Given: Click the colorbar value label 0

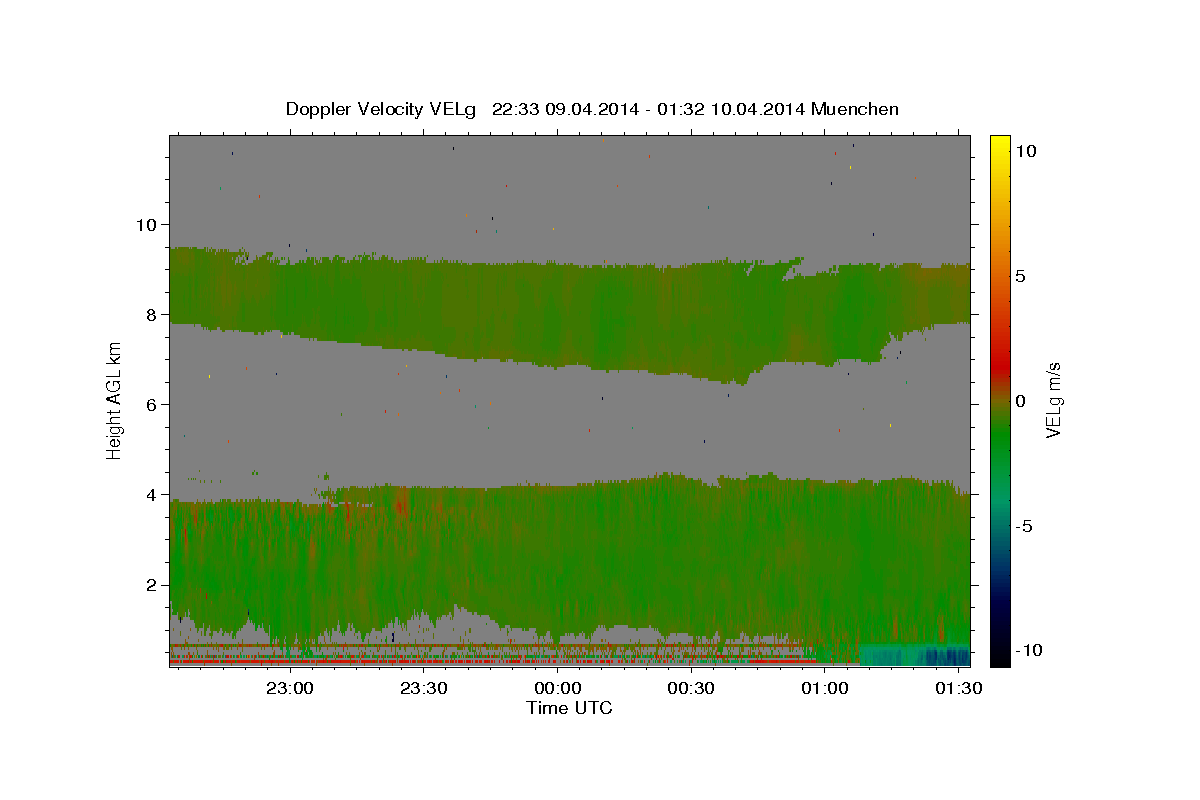Looking at the screenshot, I should [x=1021, y=401].
